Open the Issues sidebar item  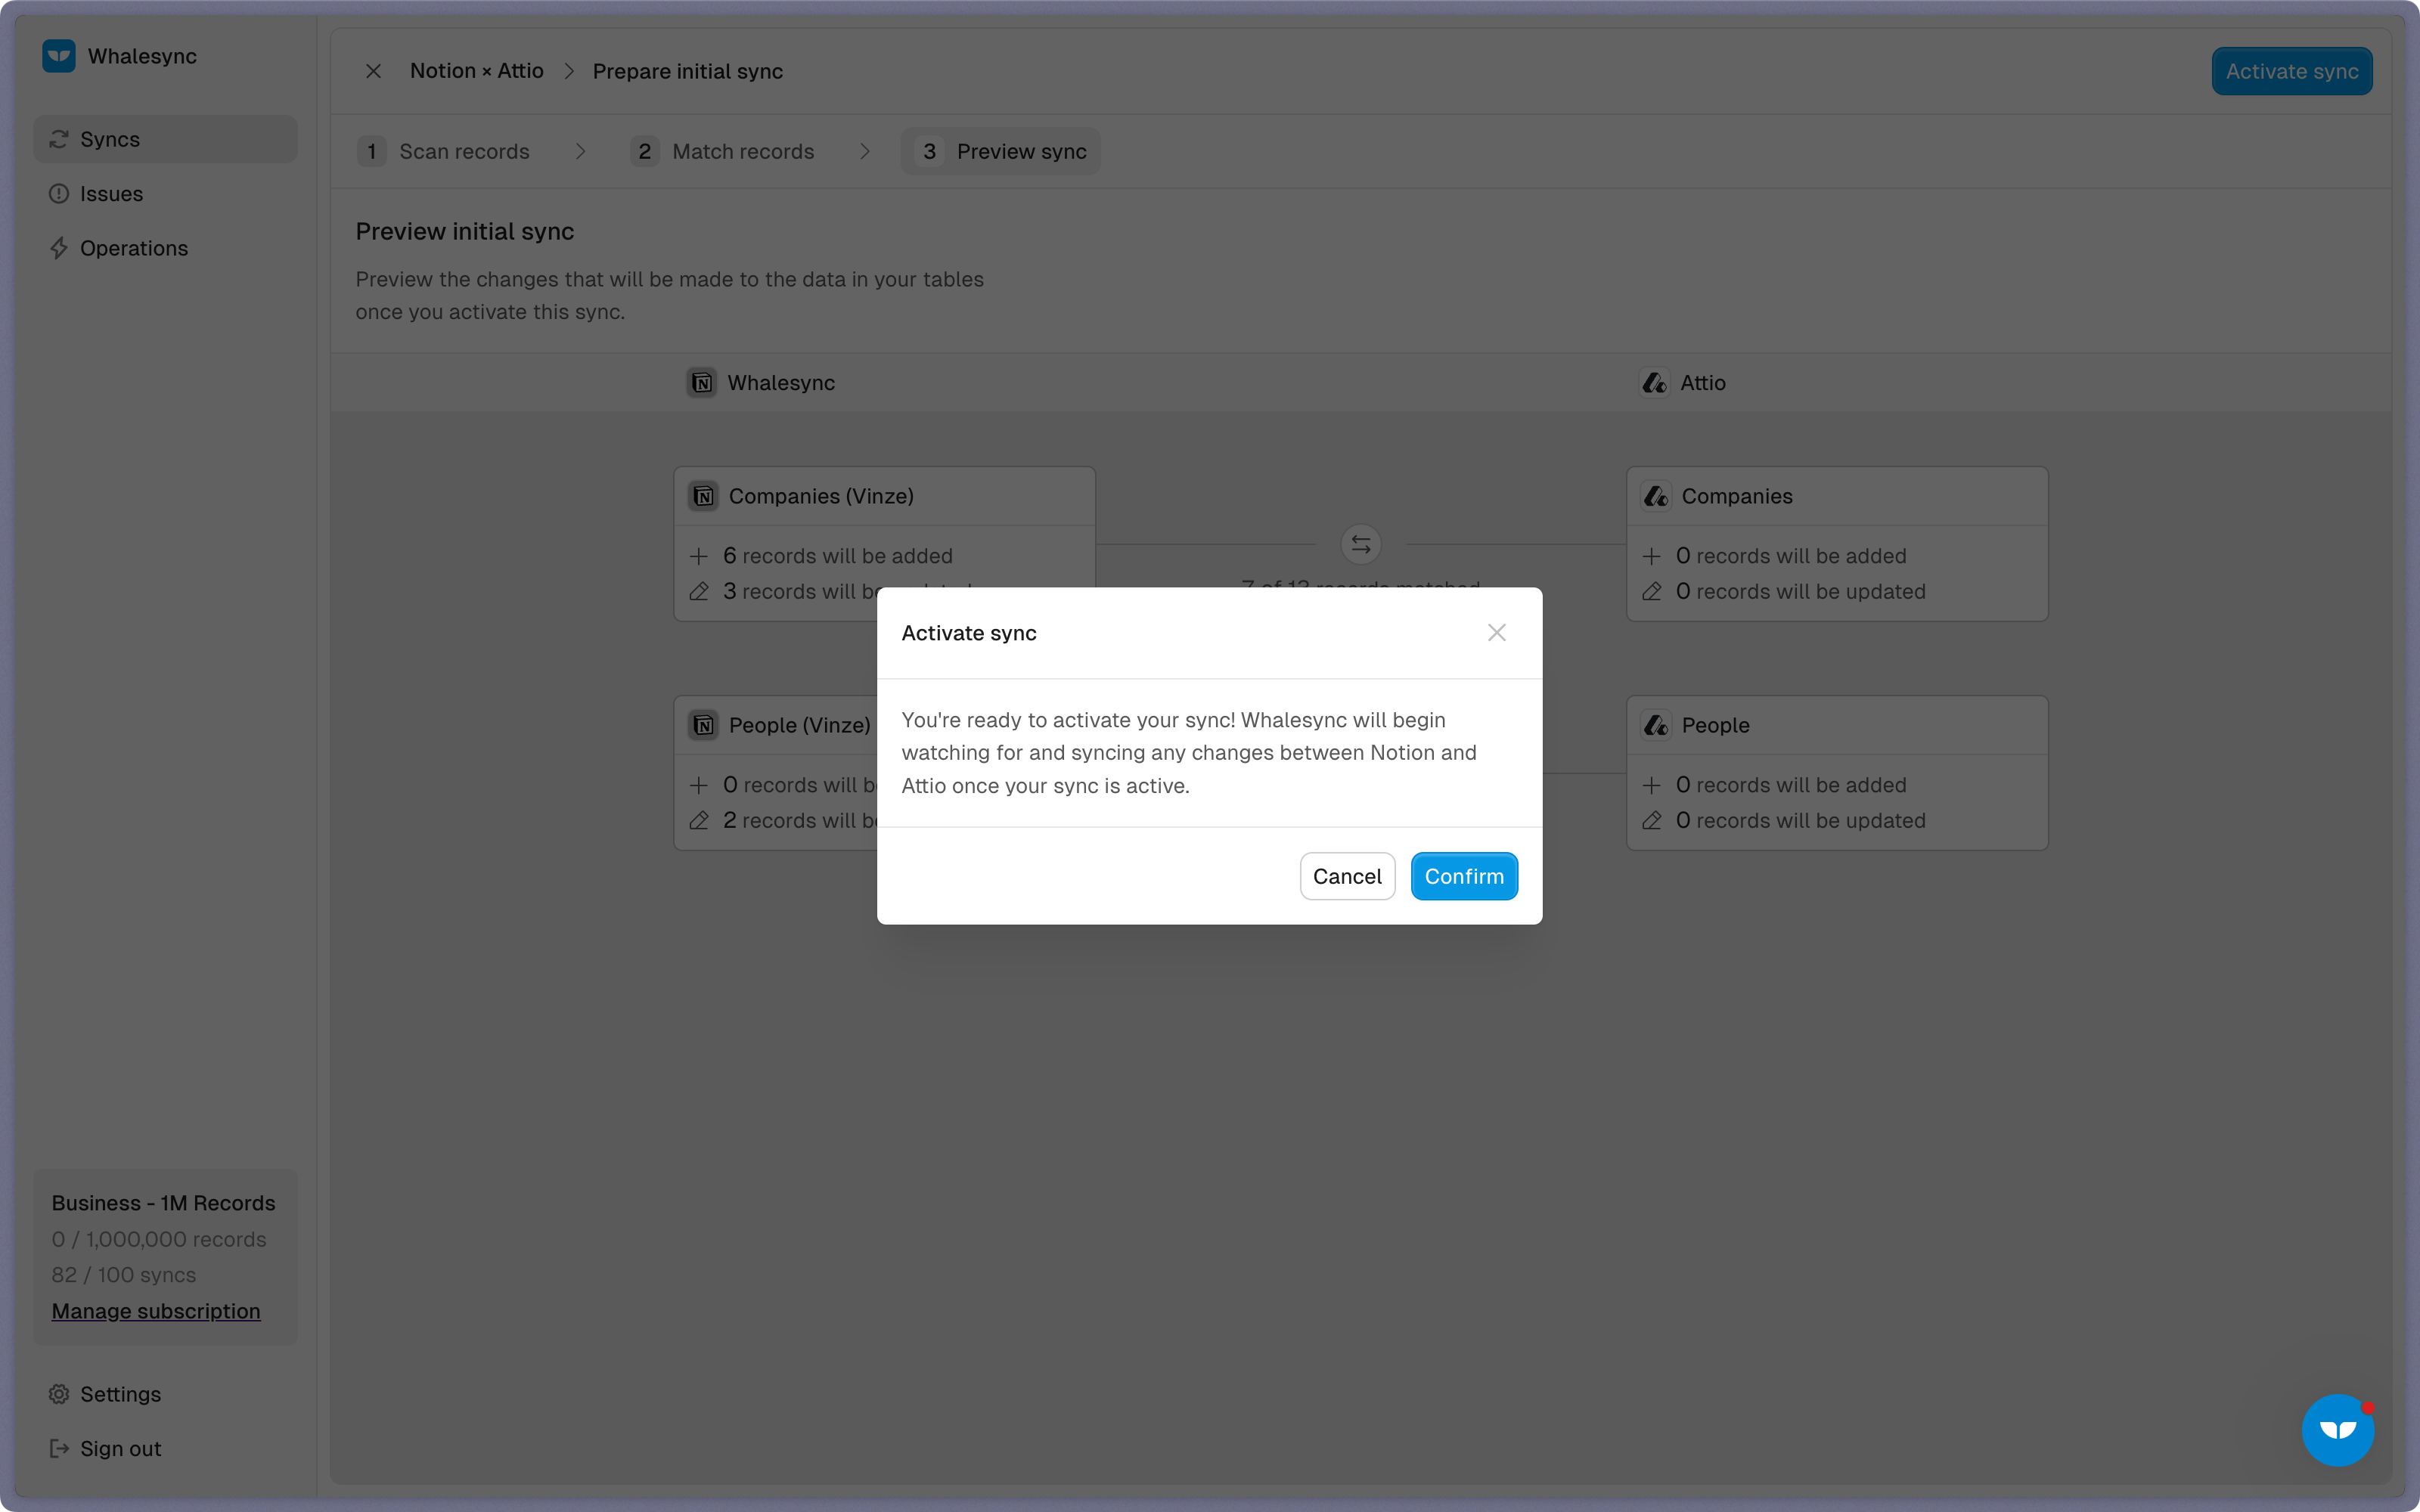tap(165, 194)
